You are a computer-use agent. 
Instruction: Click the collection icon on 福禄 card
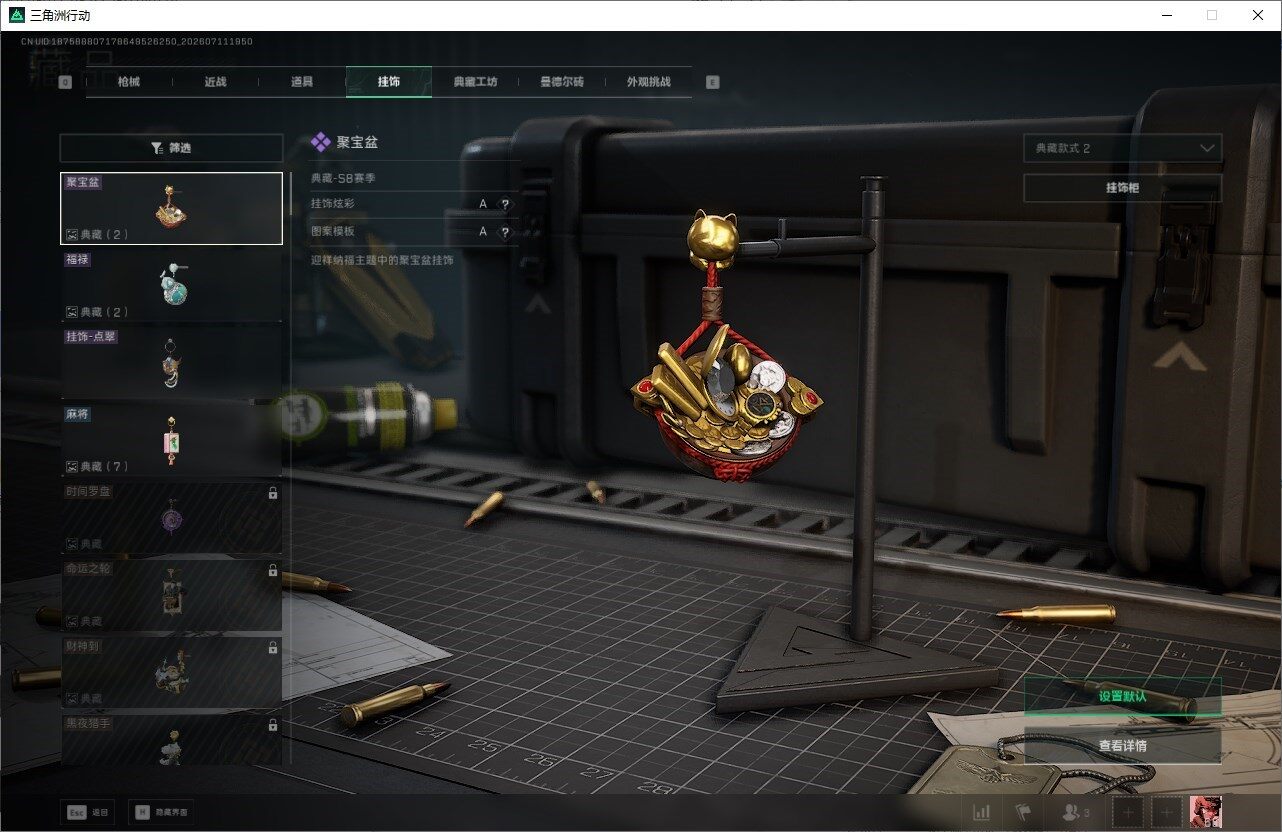pyautogui.click(x=72, y=312)
